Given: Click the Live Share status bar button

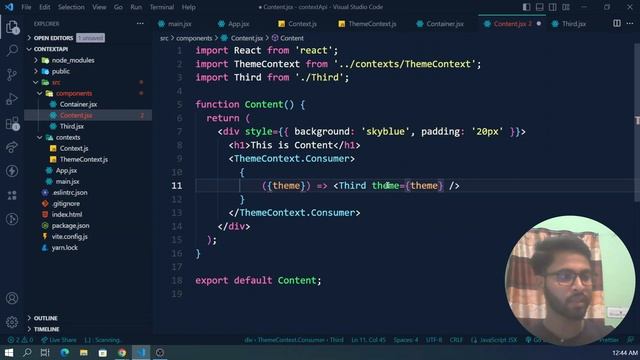Looking at the screenshot, I should [59, 340].
